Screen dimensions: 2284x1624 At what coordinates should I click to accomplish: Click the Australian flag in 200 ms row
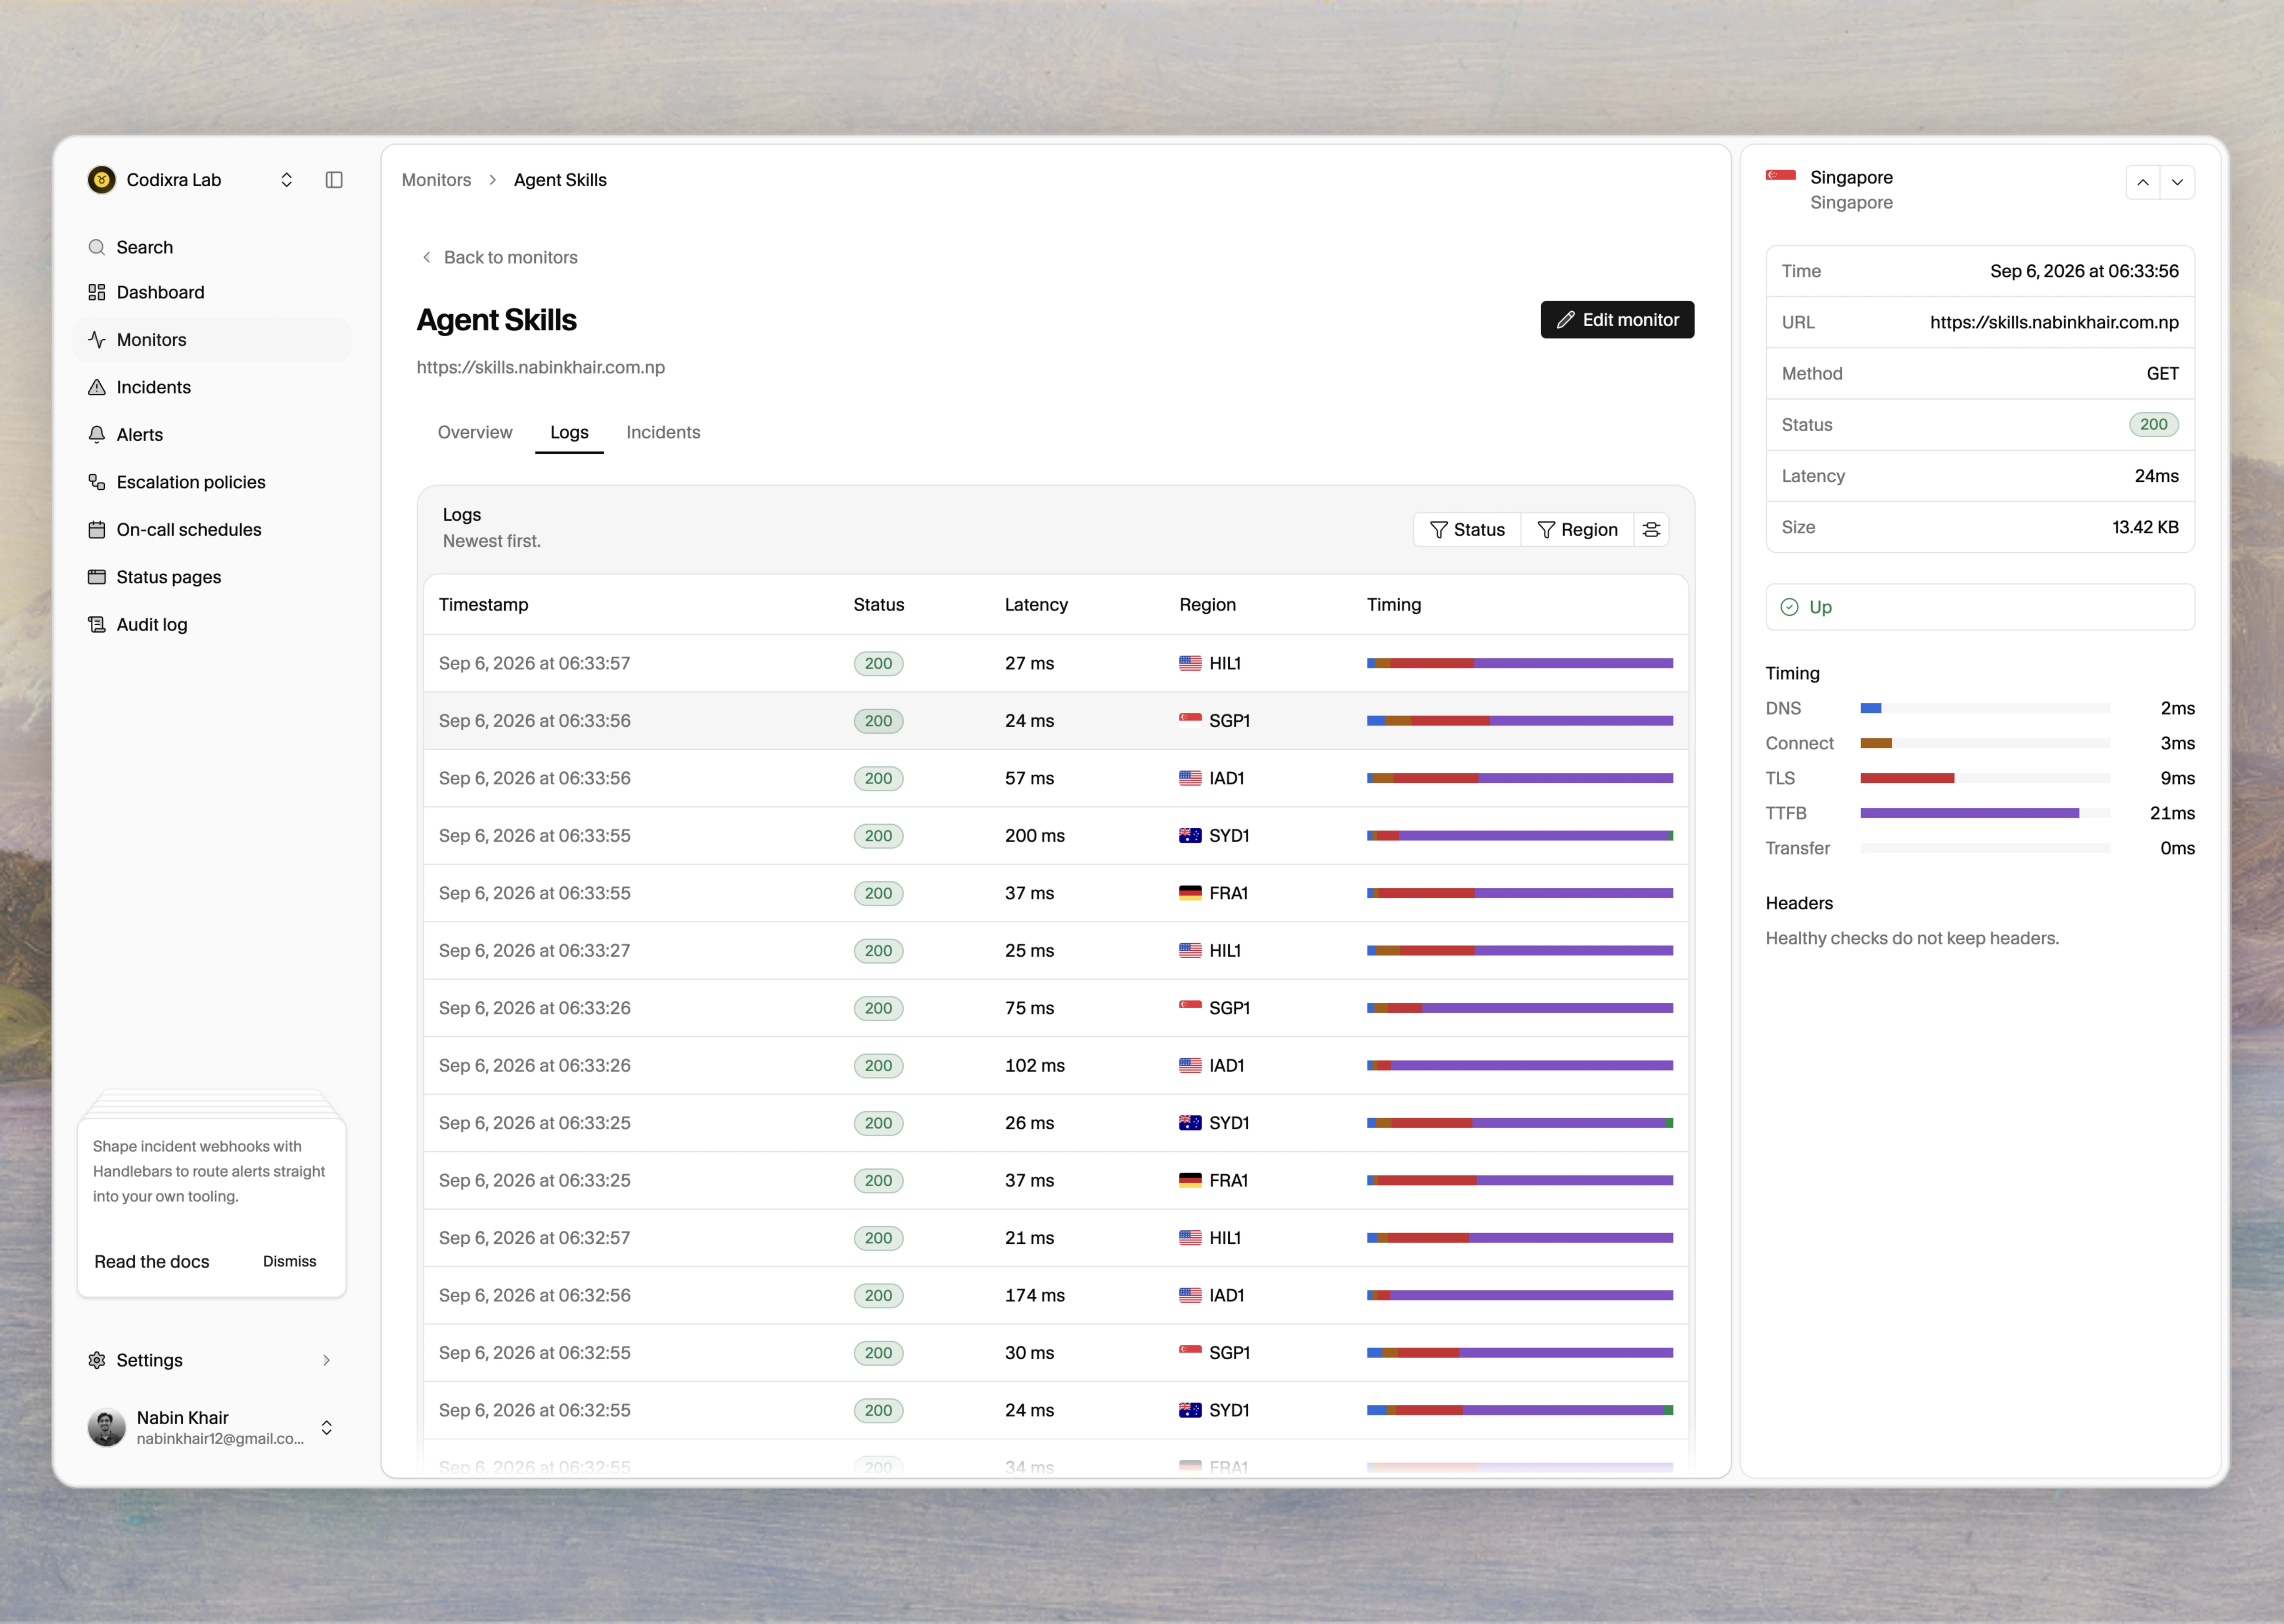pos(1190,836)
